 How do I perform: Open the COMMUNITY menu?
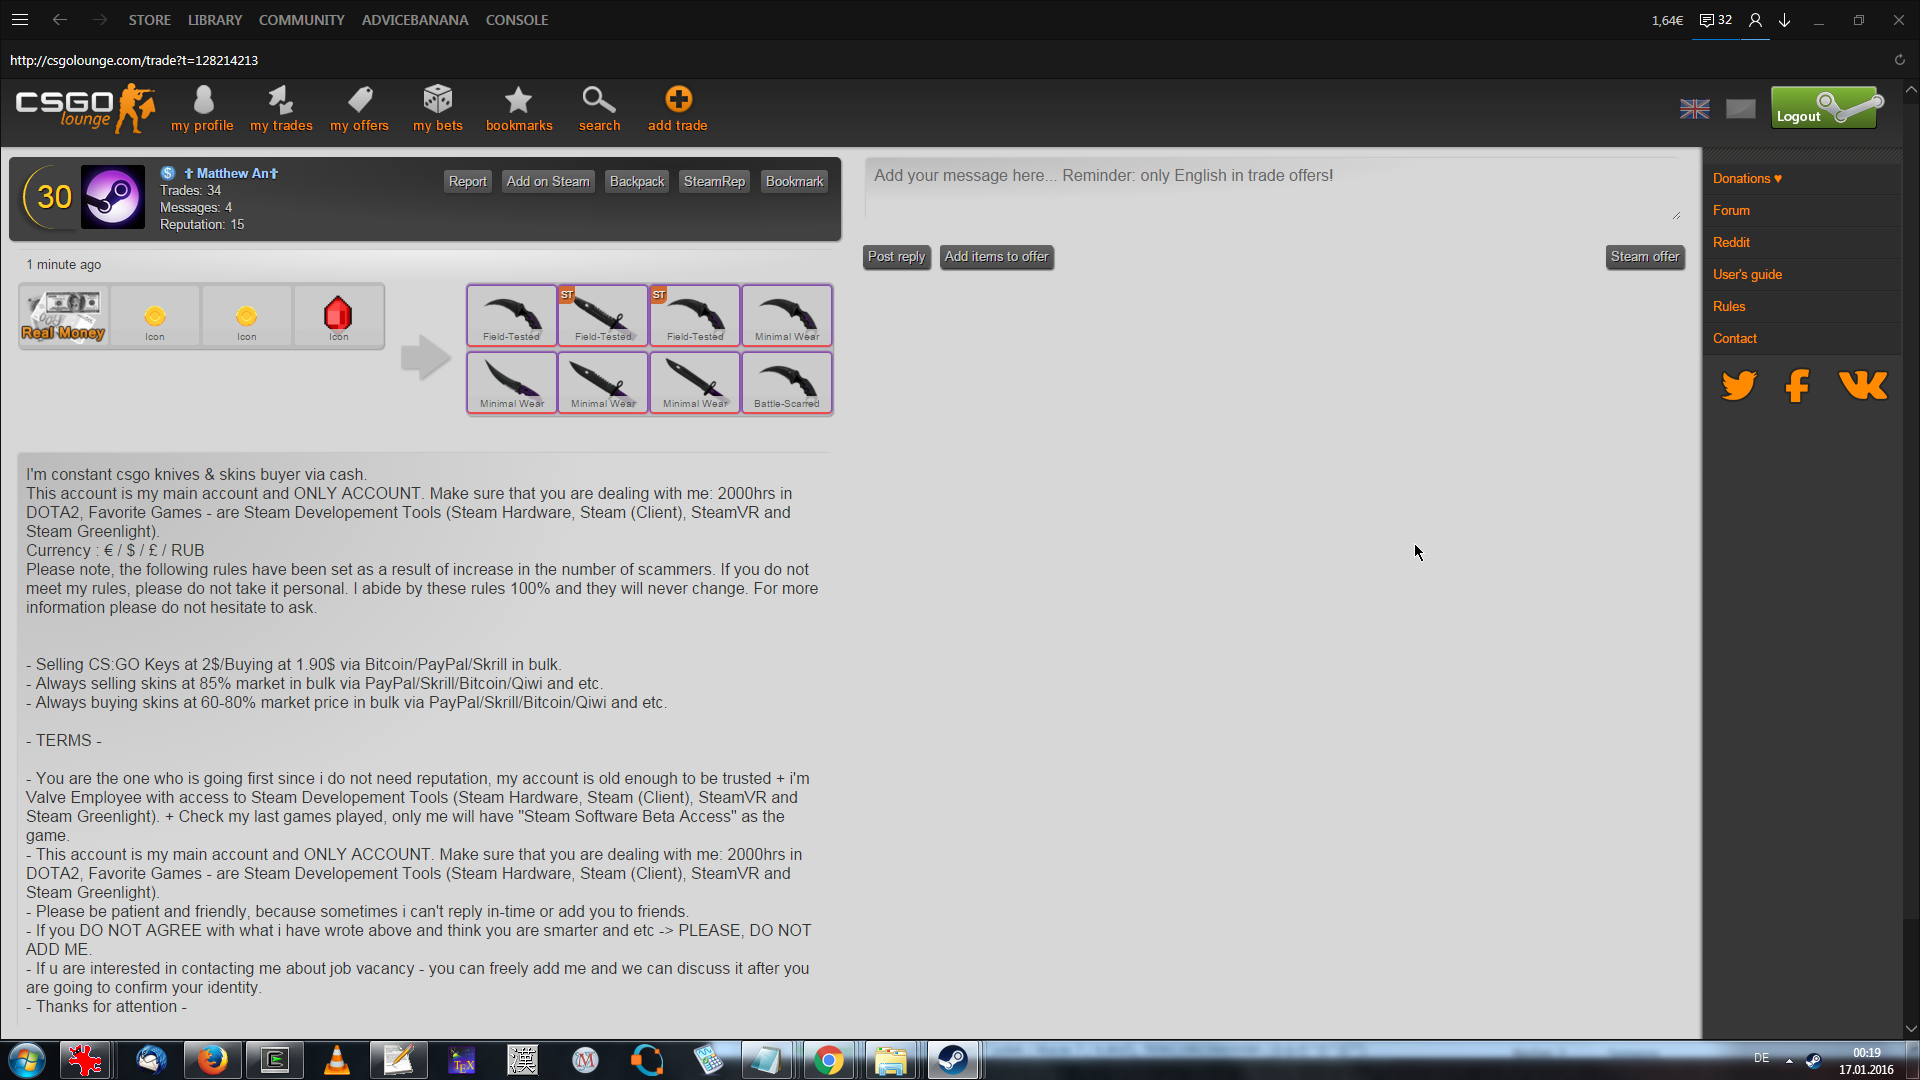click(x=301, y=20)
